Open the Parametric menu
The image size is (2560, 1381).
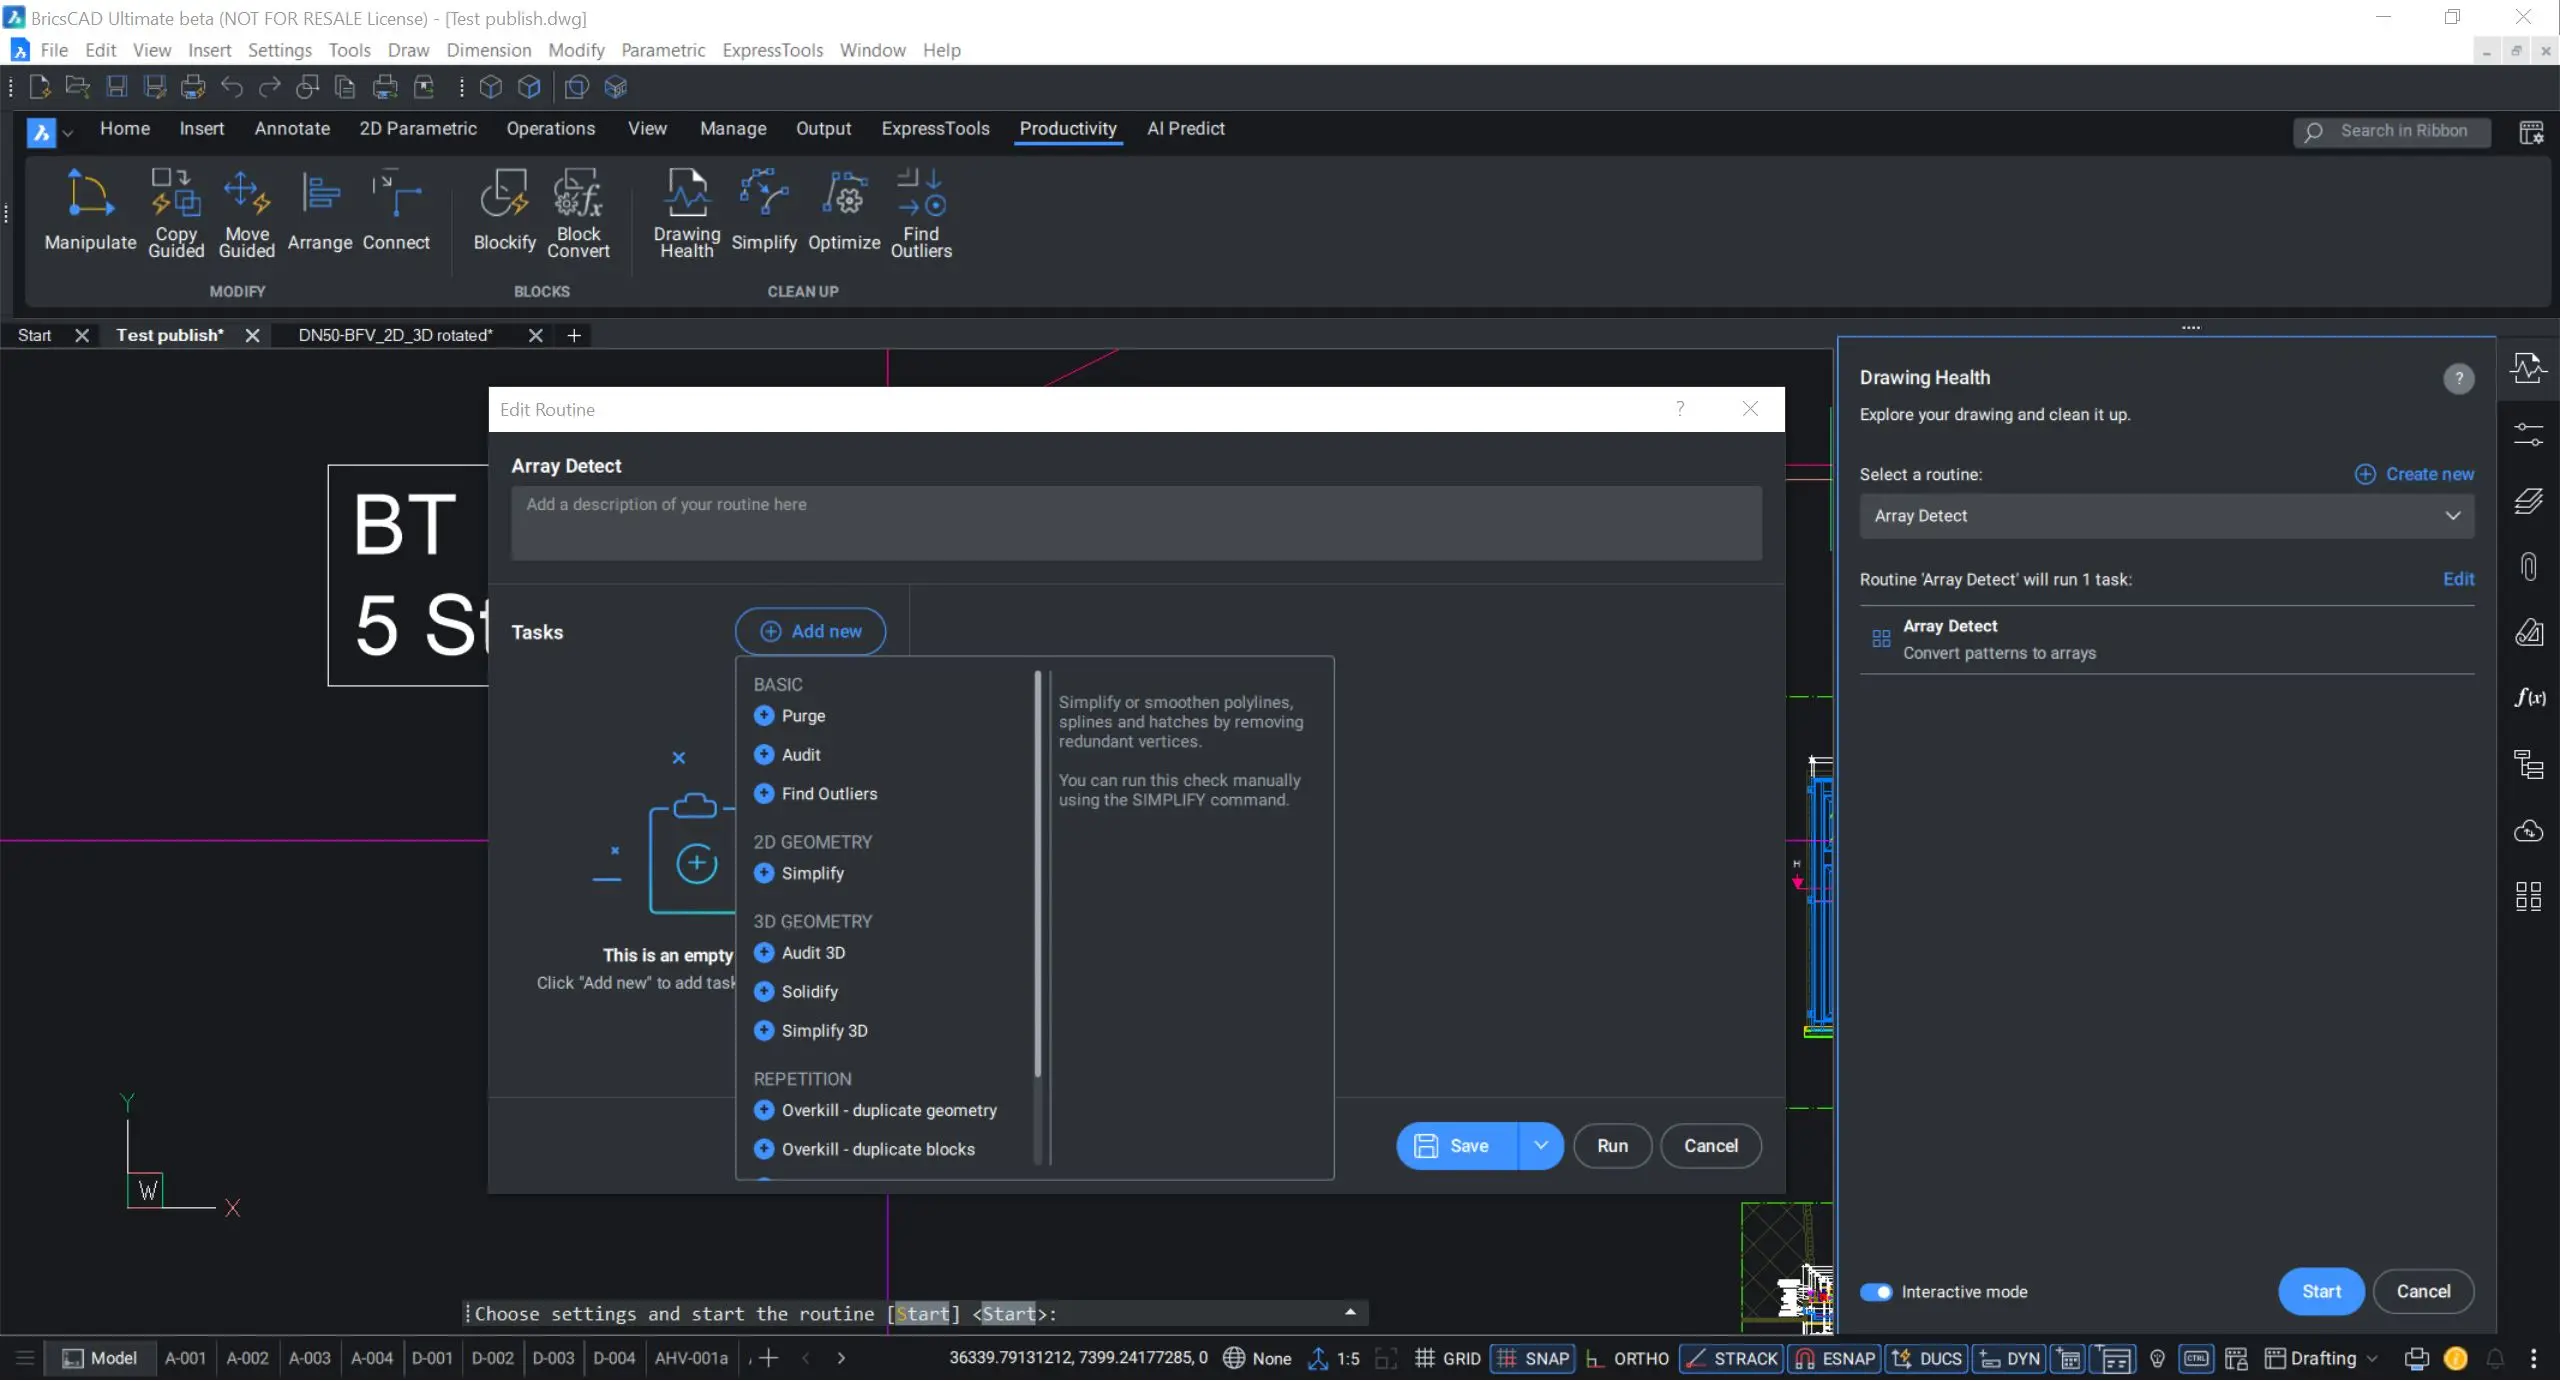coord(662,50)
